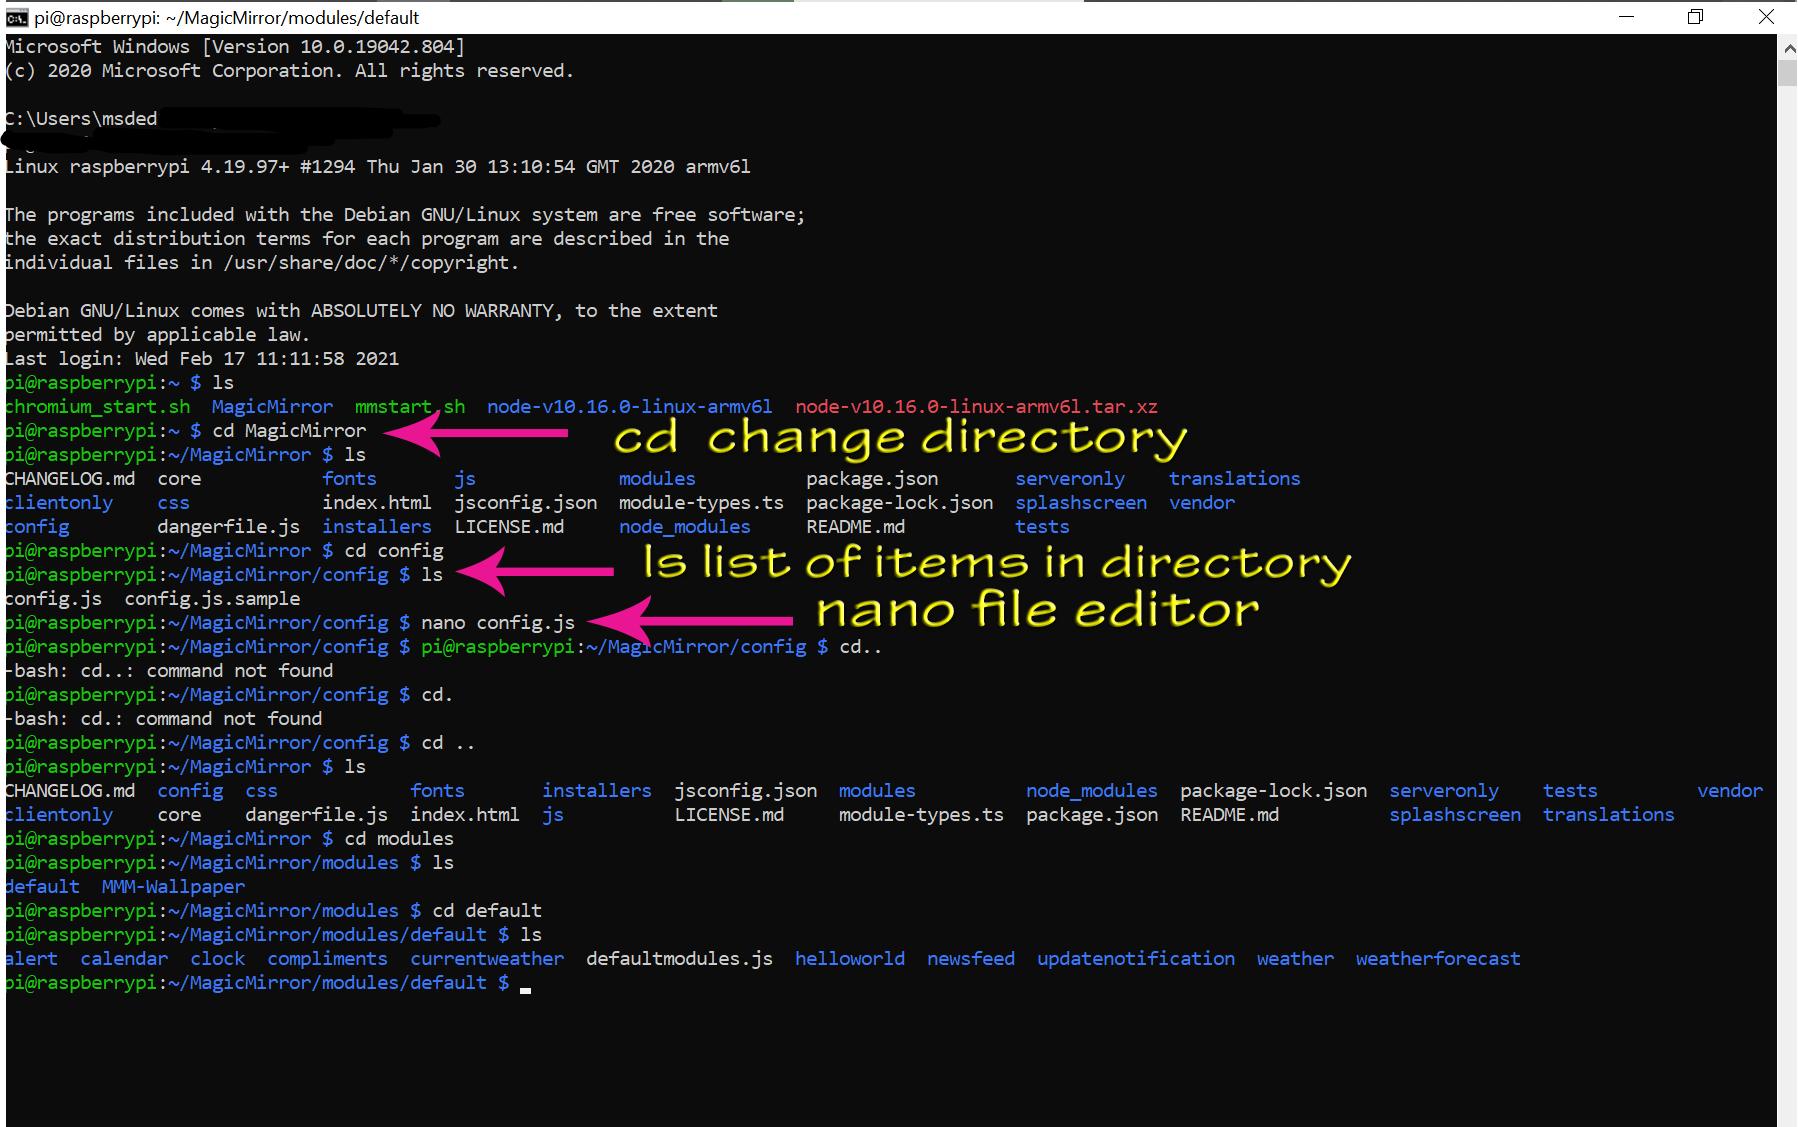The image size is (1798, 1127).
Task: Click the mmstart.sh script name
Action: click(x=410, y=407)
